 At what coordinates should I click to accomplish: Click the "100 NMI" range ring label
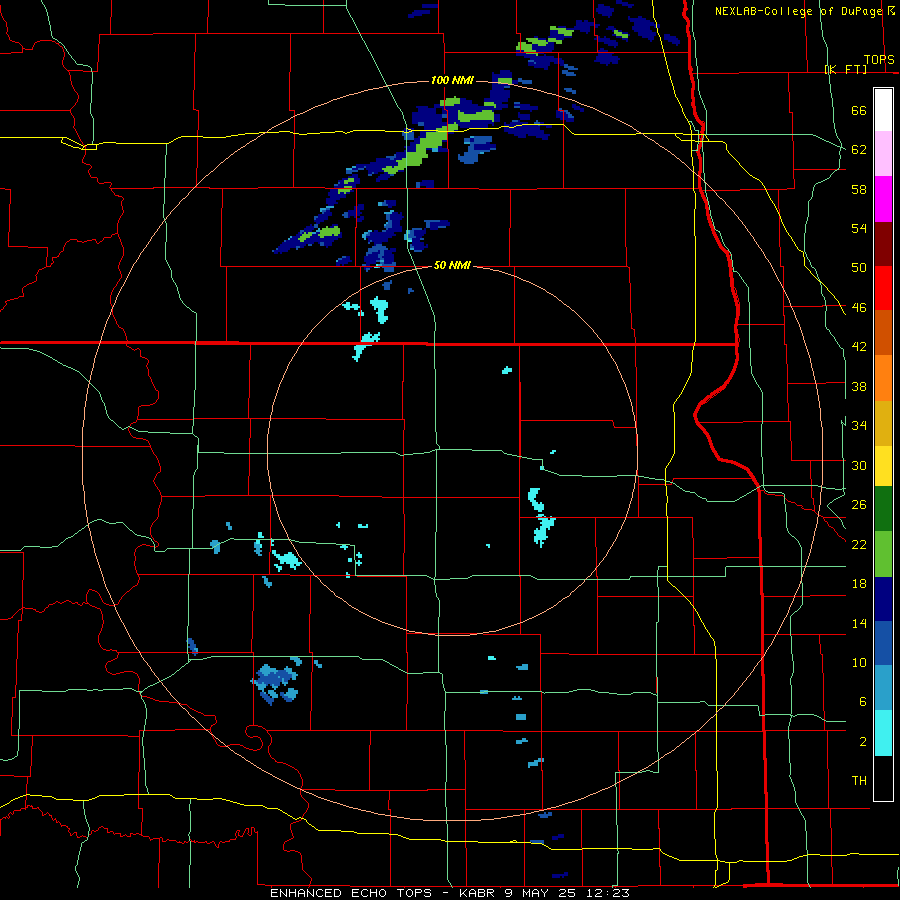[452, 80]
